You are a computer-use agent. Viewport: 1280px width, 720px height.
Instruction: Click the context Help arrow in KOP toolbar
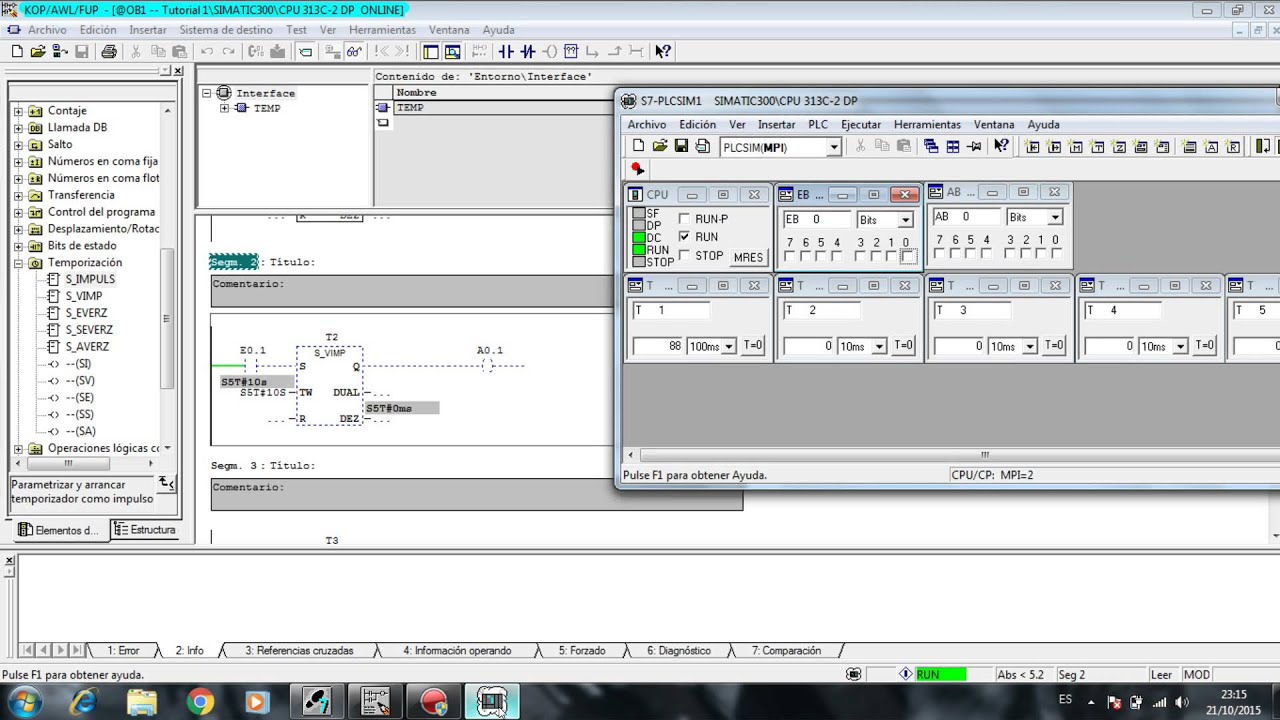(663, 51)
